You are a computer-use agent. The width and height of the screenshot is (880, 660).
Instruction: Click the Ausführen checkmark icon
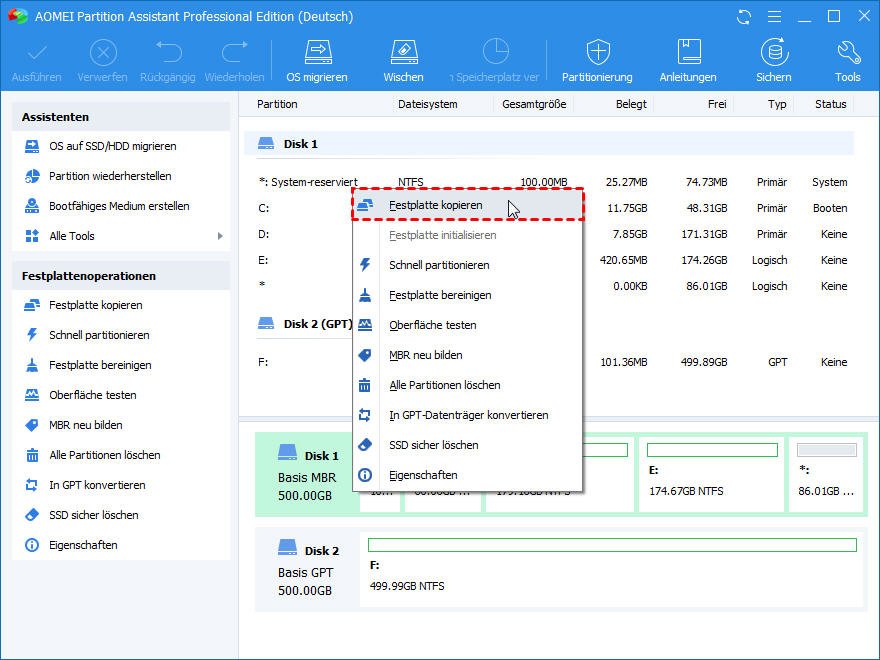pyautogui.click(x=37, y=53)
